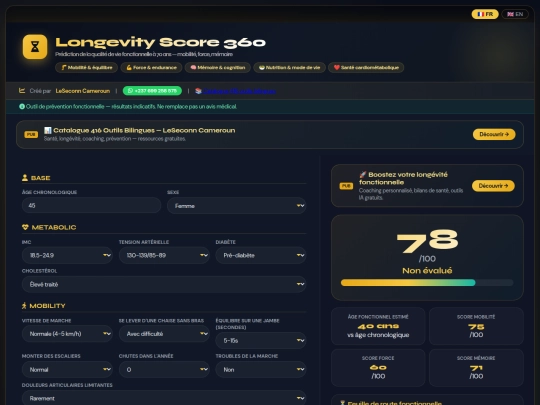Click the chart icon beside Créé par
The width and height of the screenshot is (540, 405).
22,91
